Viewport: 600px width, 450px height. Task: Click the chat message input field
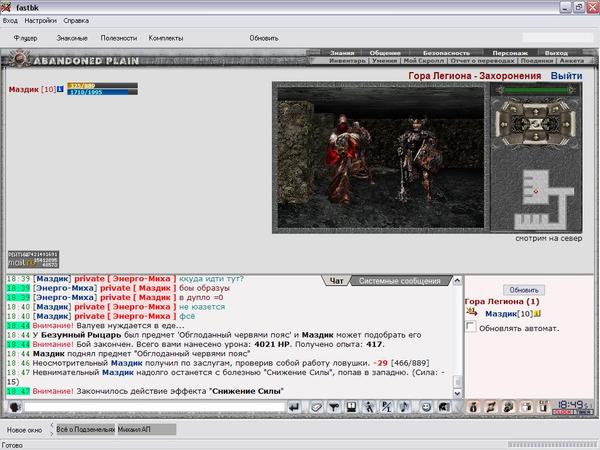point(154,407)
